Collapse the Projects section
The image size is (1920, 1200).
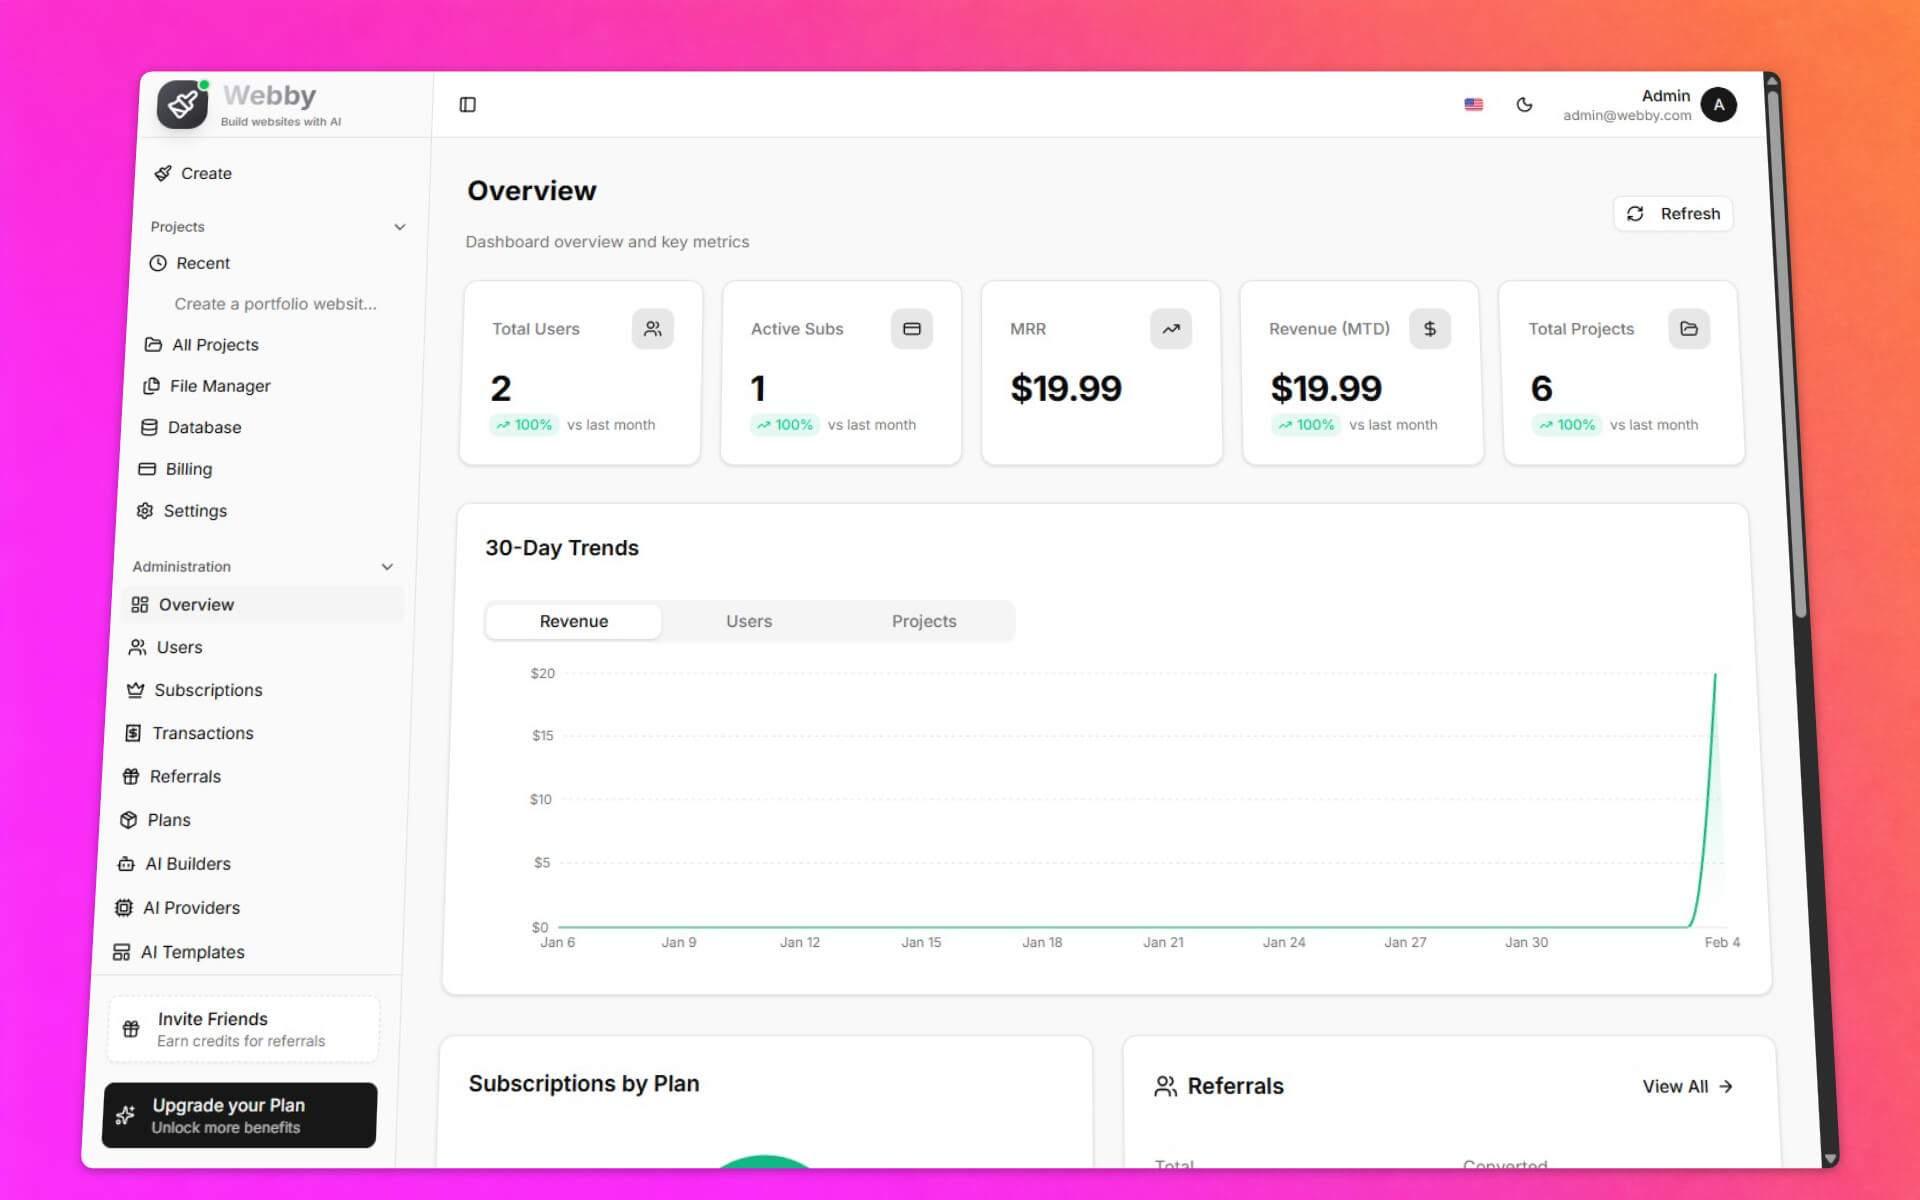point(400,226)
